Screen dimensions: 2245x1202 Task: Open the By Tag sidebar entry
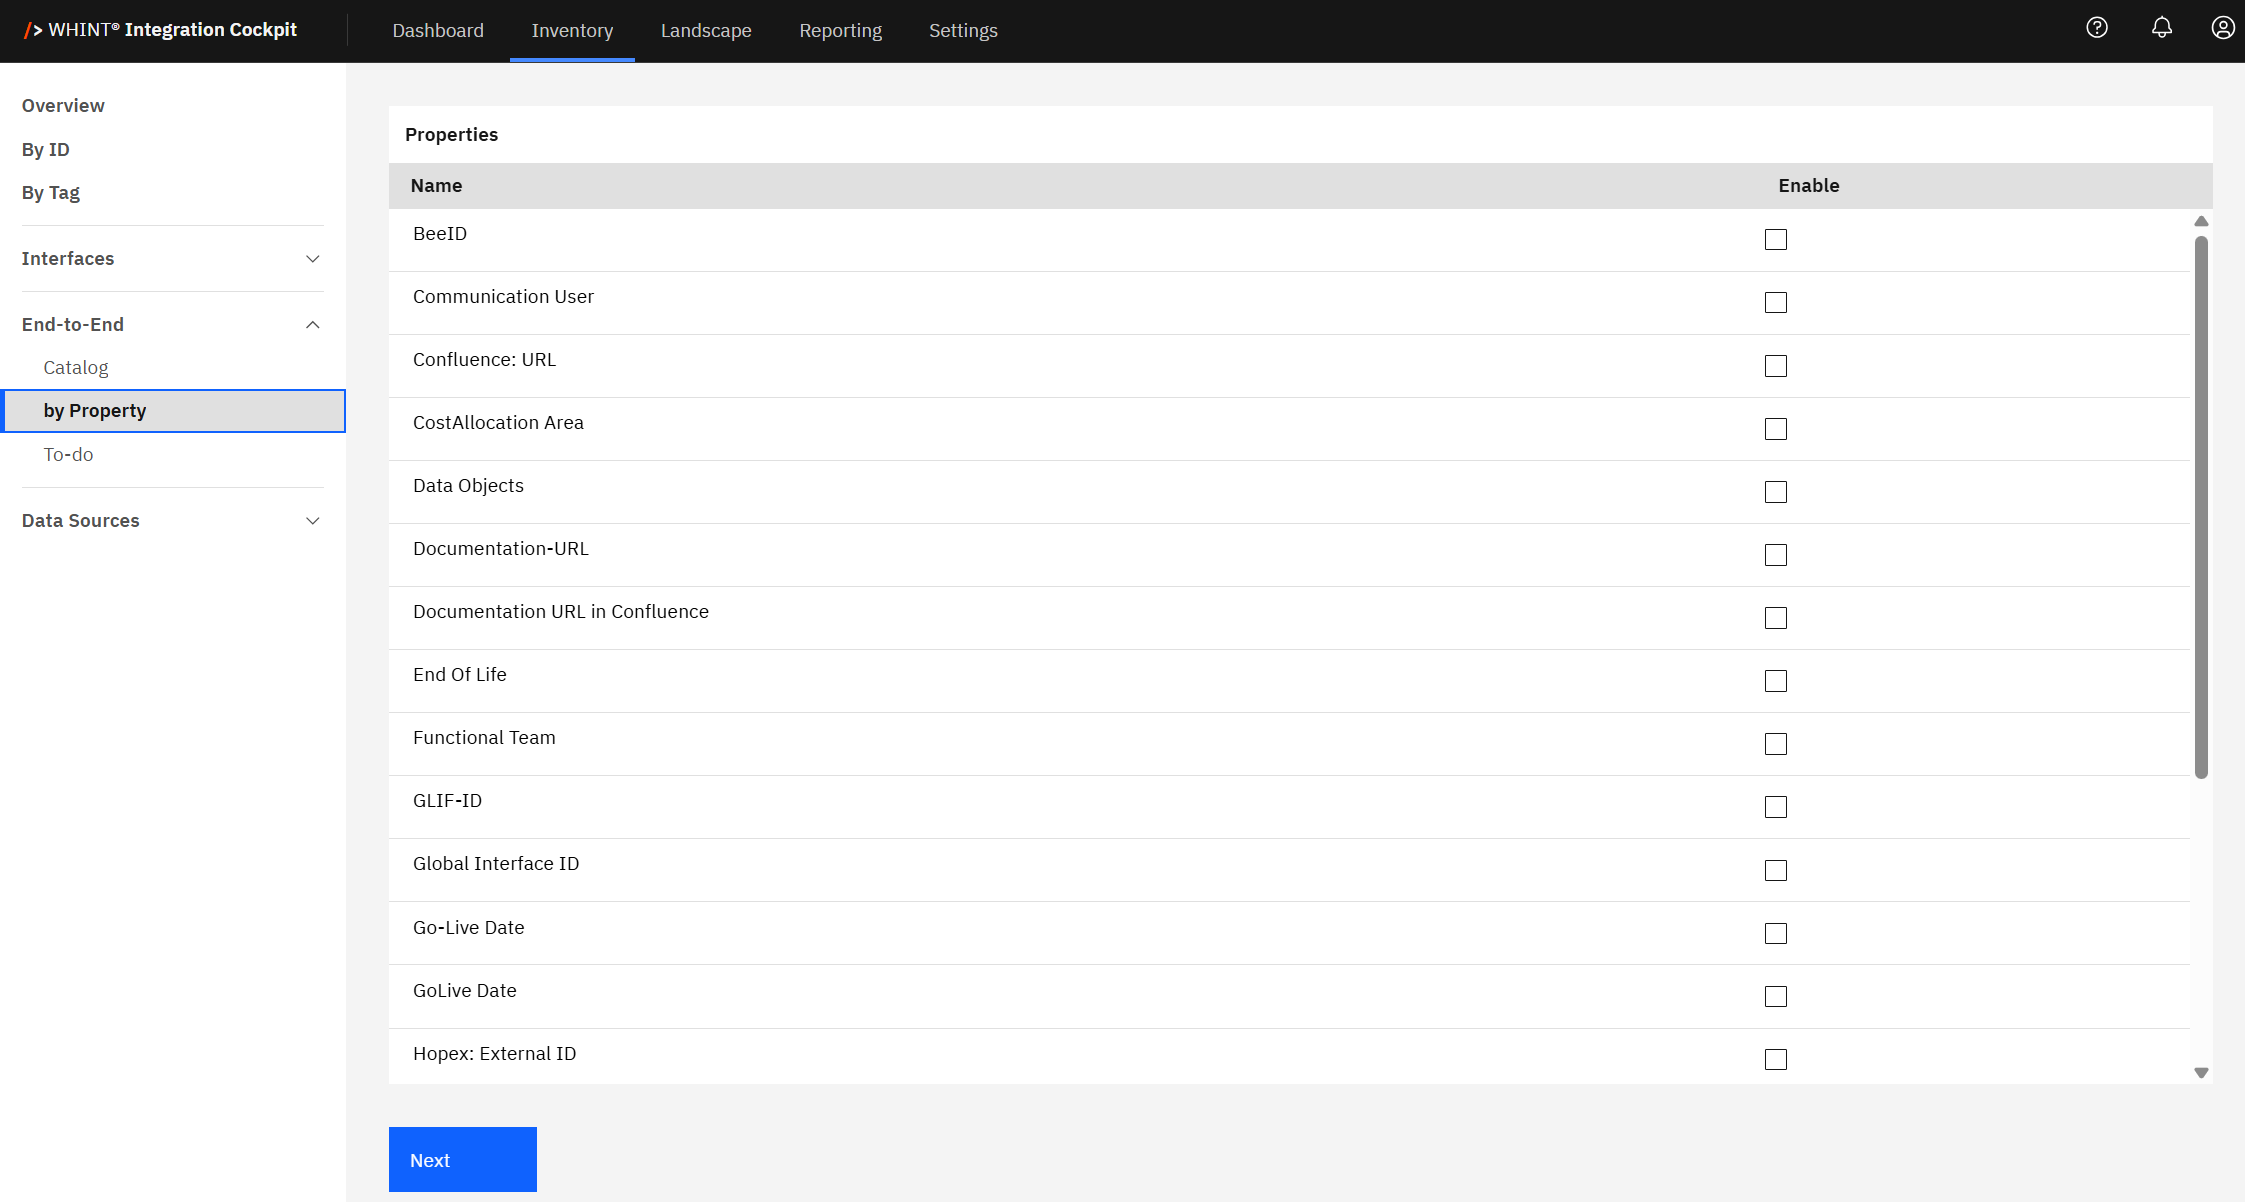pos(51,193)
